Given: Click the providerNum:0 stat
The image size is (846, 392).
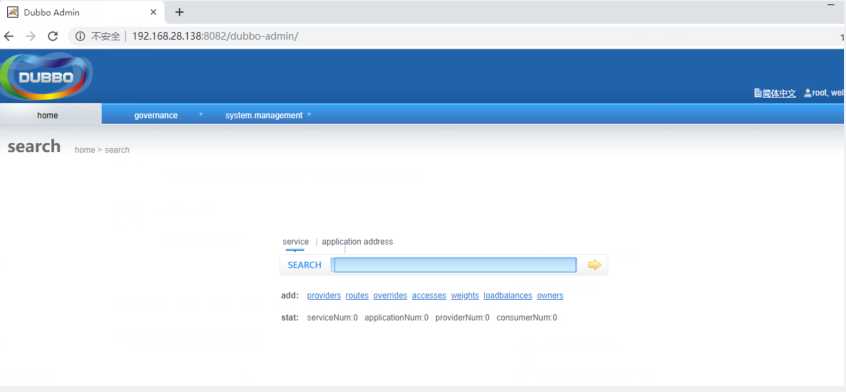Looking at the screenshot, I should click(462, 318).
